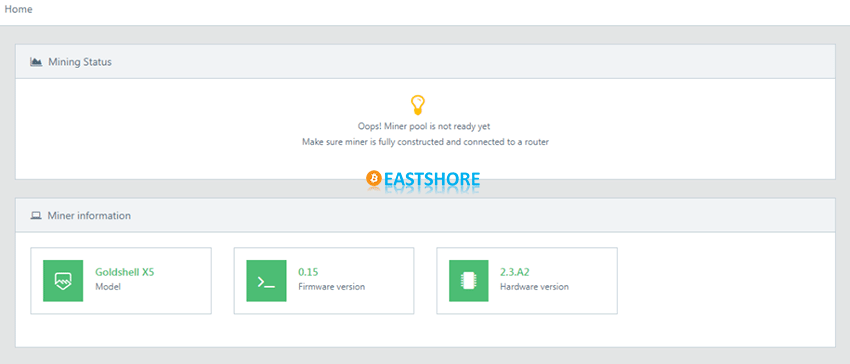
Task: Click the 'Oops! Miner pool is not ready yet' message
Action: (424, 126)
